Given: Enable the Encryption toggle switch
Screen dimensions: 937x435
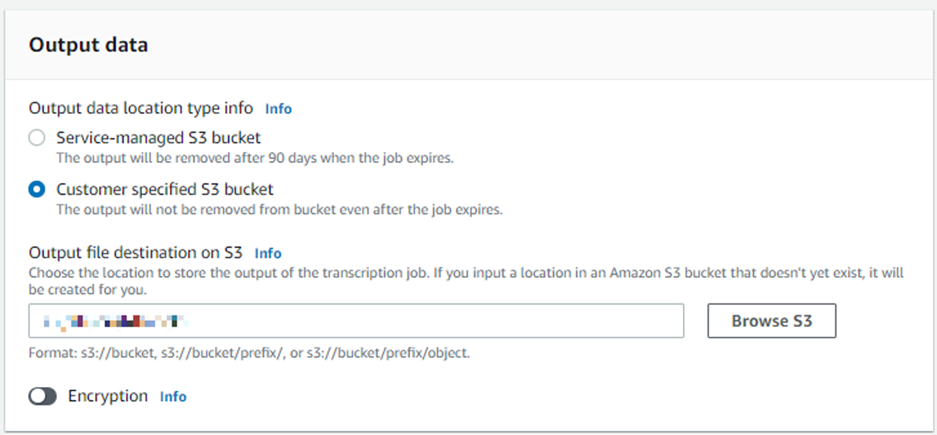Looking at the screenshot, I should [x=42, y=396].
